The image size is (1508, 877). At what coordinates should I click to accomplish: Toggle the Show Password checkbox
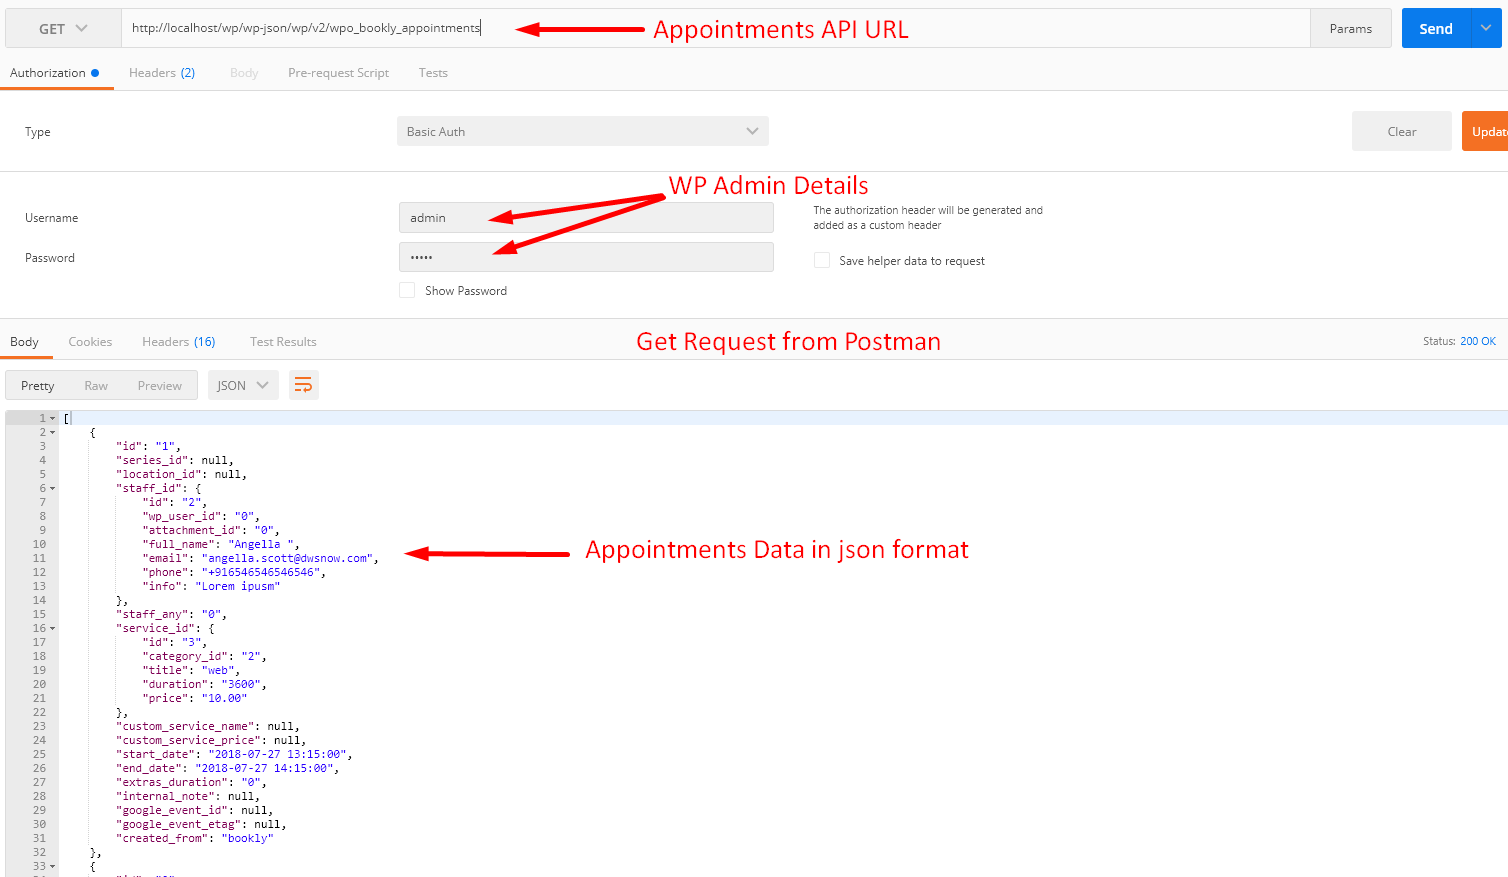coord(407,290)
